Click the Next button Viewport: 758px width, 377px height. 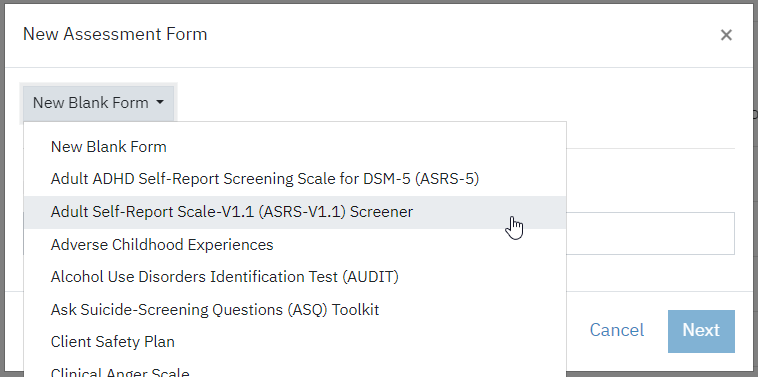click(x=701, y=331)
